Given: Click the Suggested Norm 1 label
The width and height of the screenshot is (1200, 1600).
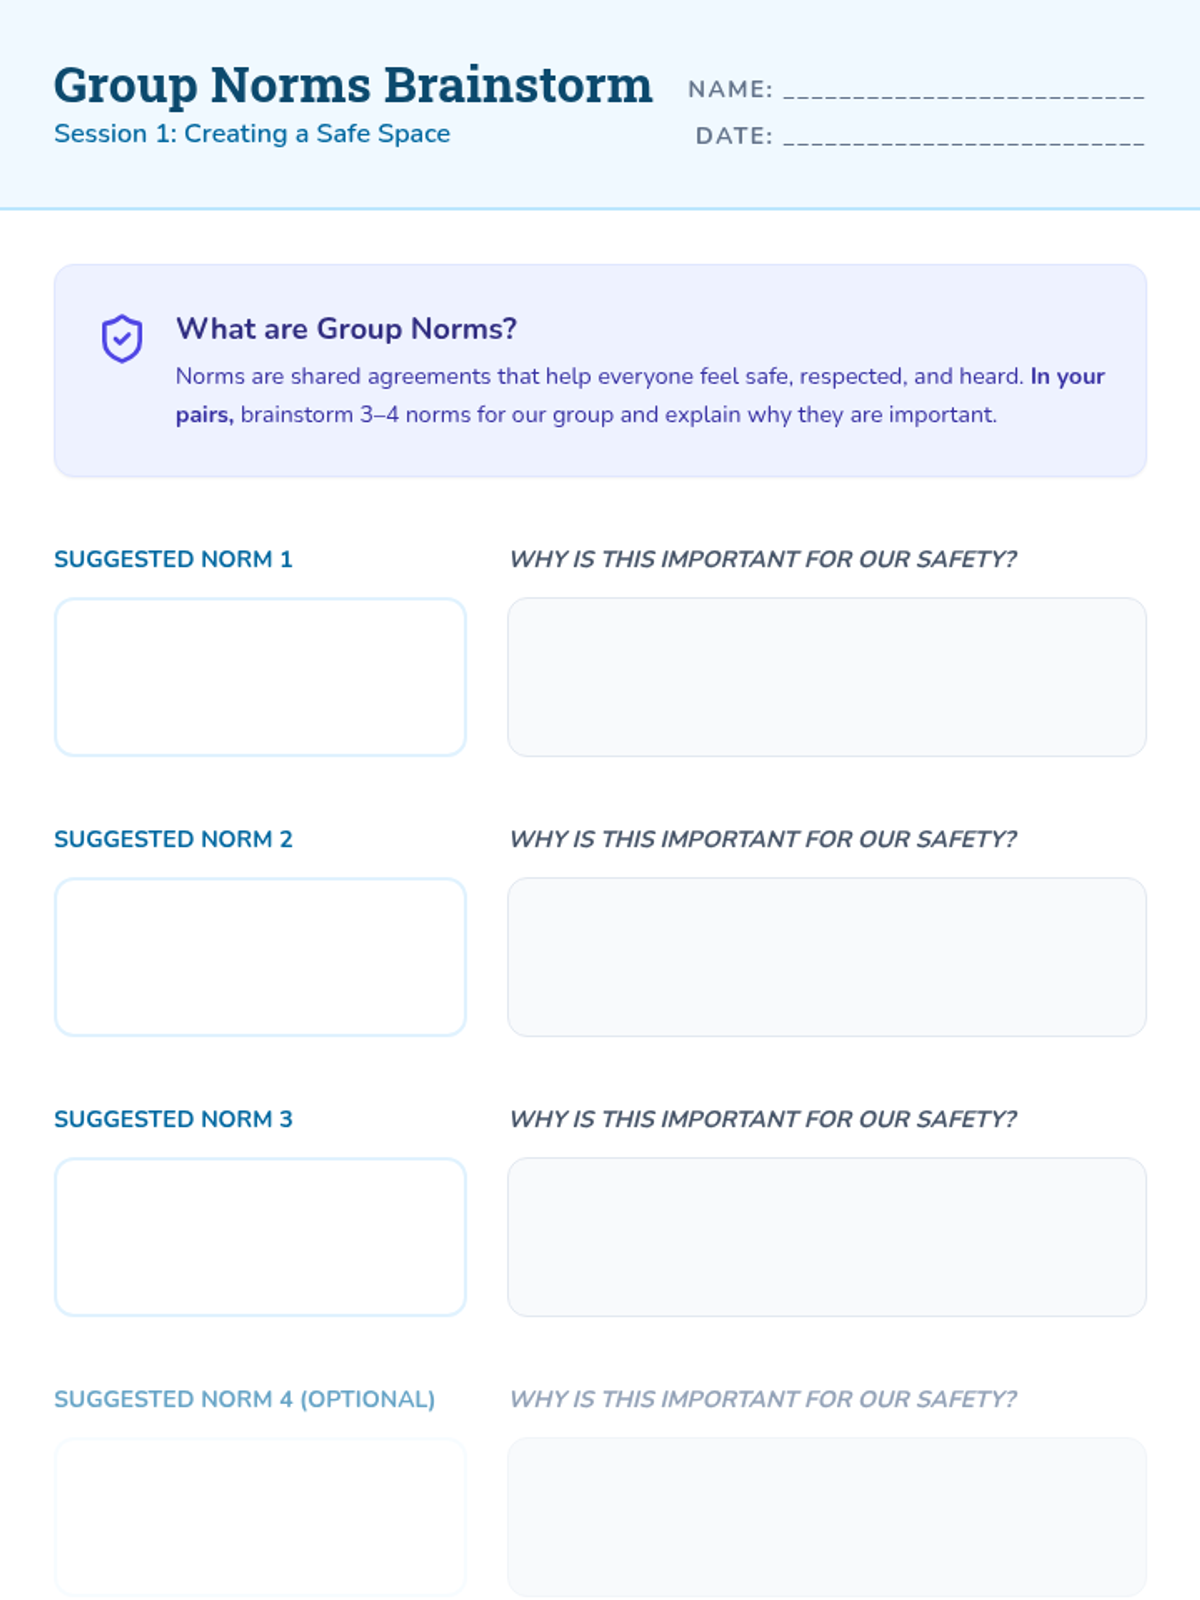Looking at the screenshot, I should coord(173,559).
